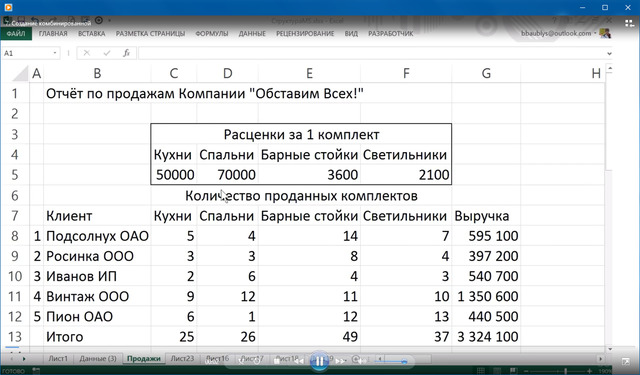Select revenue cell 397 200
This screenshot has width=640, height=375.
pyautogui.click(x=486, y=256)
